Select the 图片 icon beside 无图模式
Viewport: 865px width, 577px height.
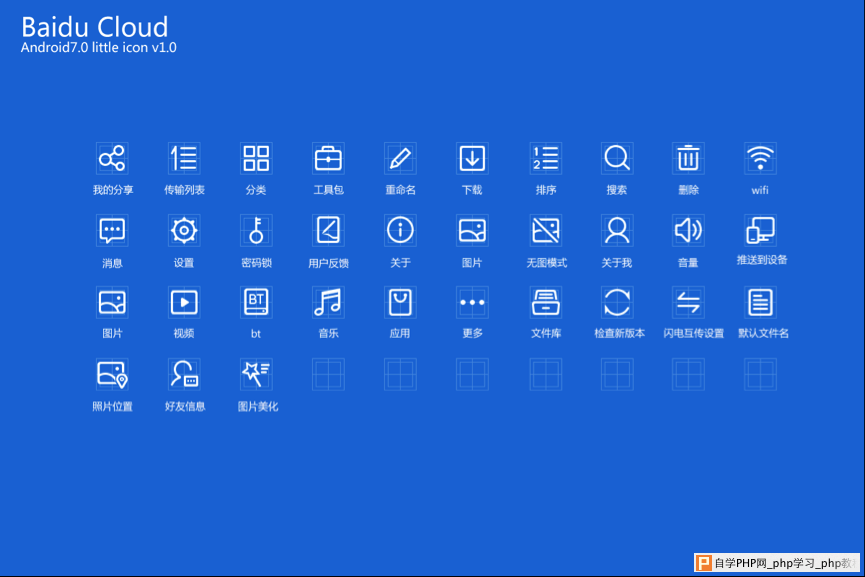pyautogui.click(x=472, y=231)
